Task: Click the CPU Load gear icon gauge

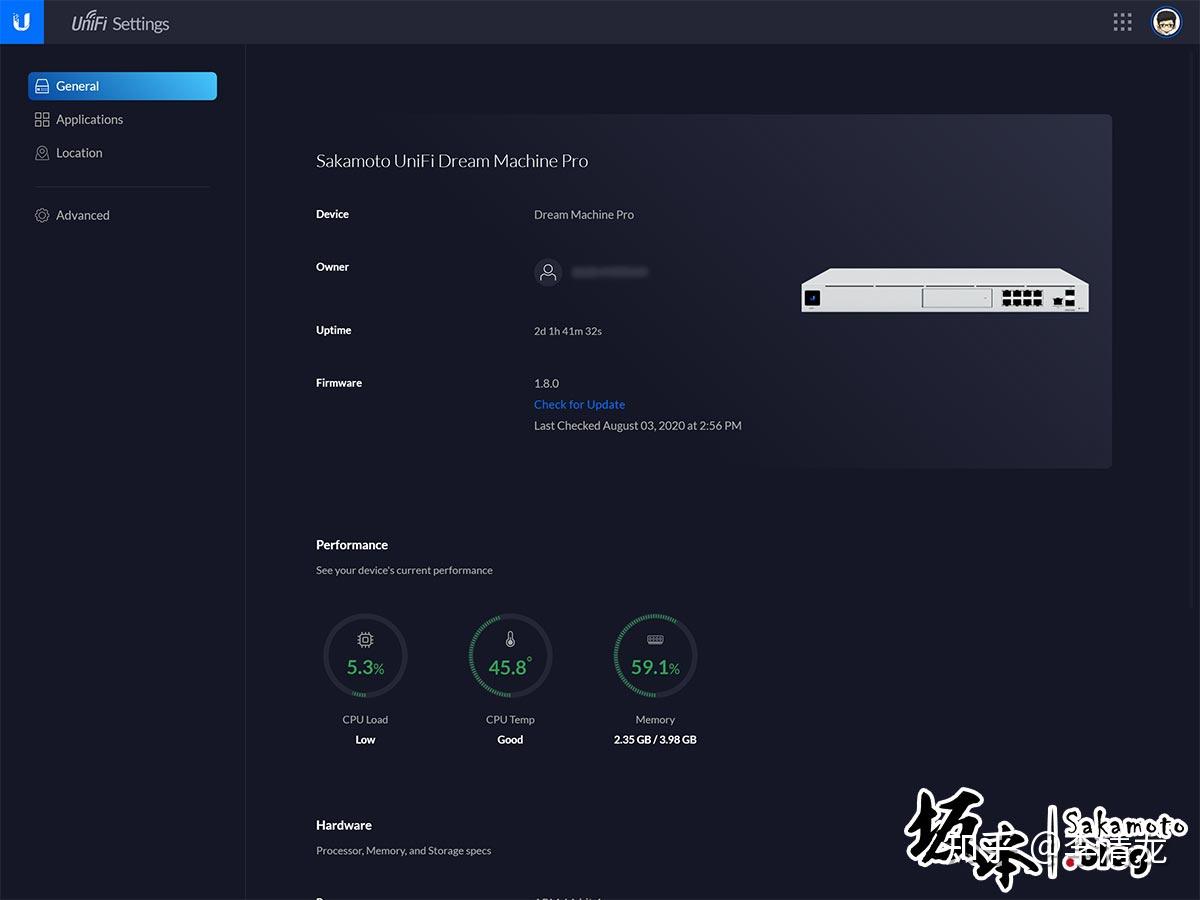Action: (365, 640)
